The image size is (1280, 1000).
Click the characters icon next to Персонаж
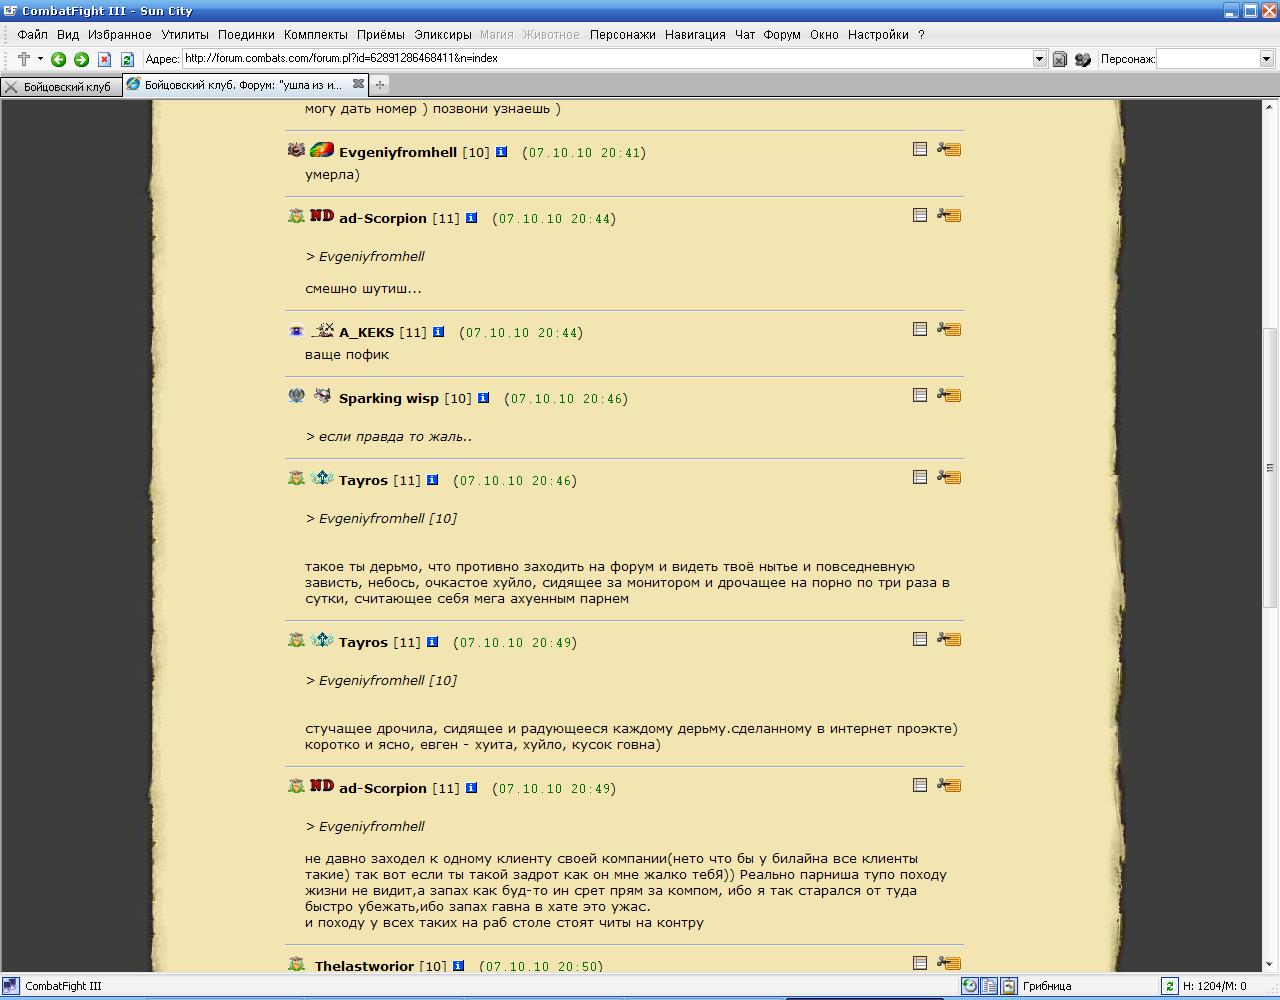click(1083, 59)
